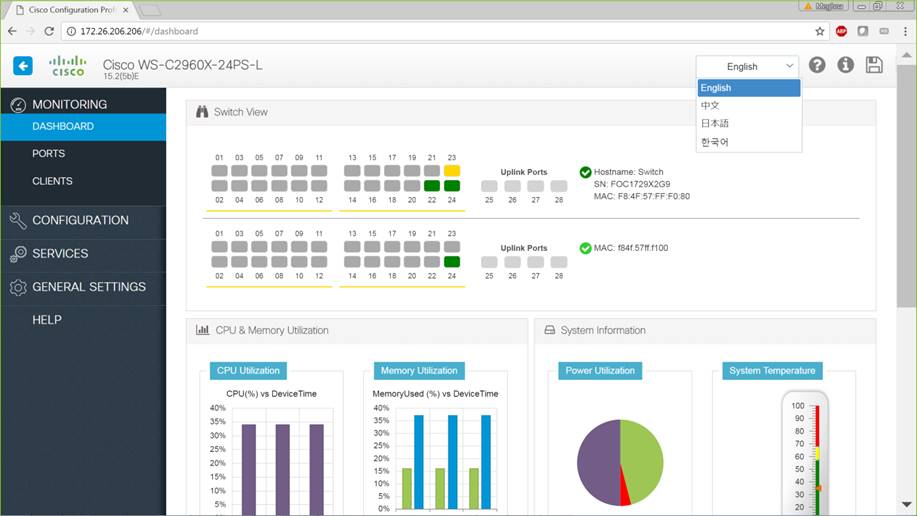The height and width of the screenshot is (516, 917).
Task: Click the Cisco WS-C2960X-24PS-L title
Action: pyautogui.click(x=182, y=65)
